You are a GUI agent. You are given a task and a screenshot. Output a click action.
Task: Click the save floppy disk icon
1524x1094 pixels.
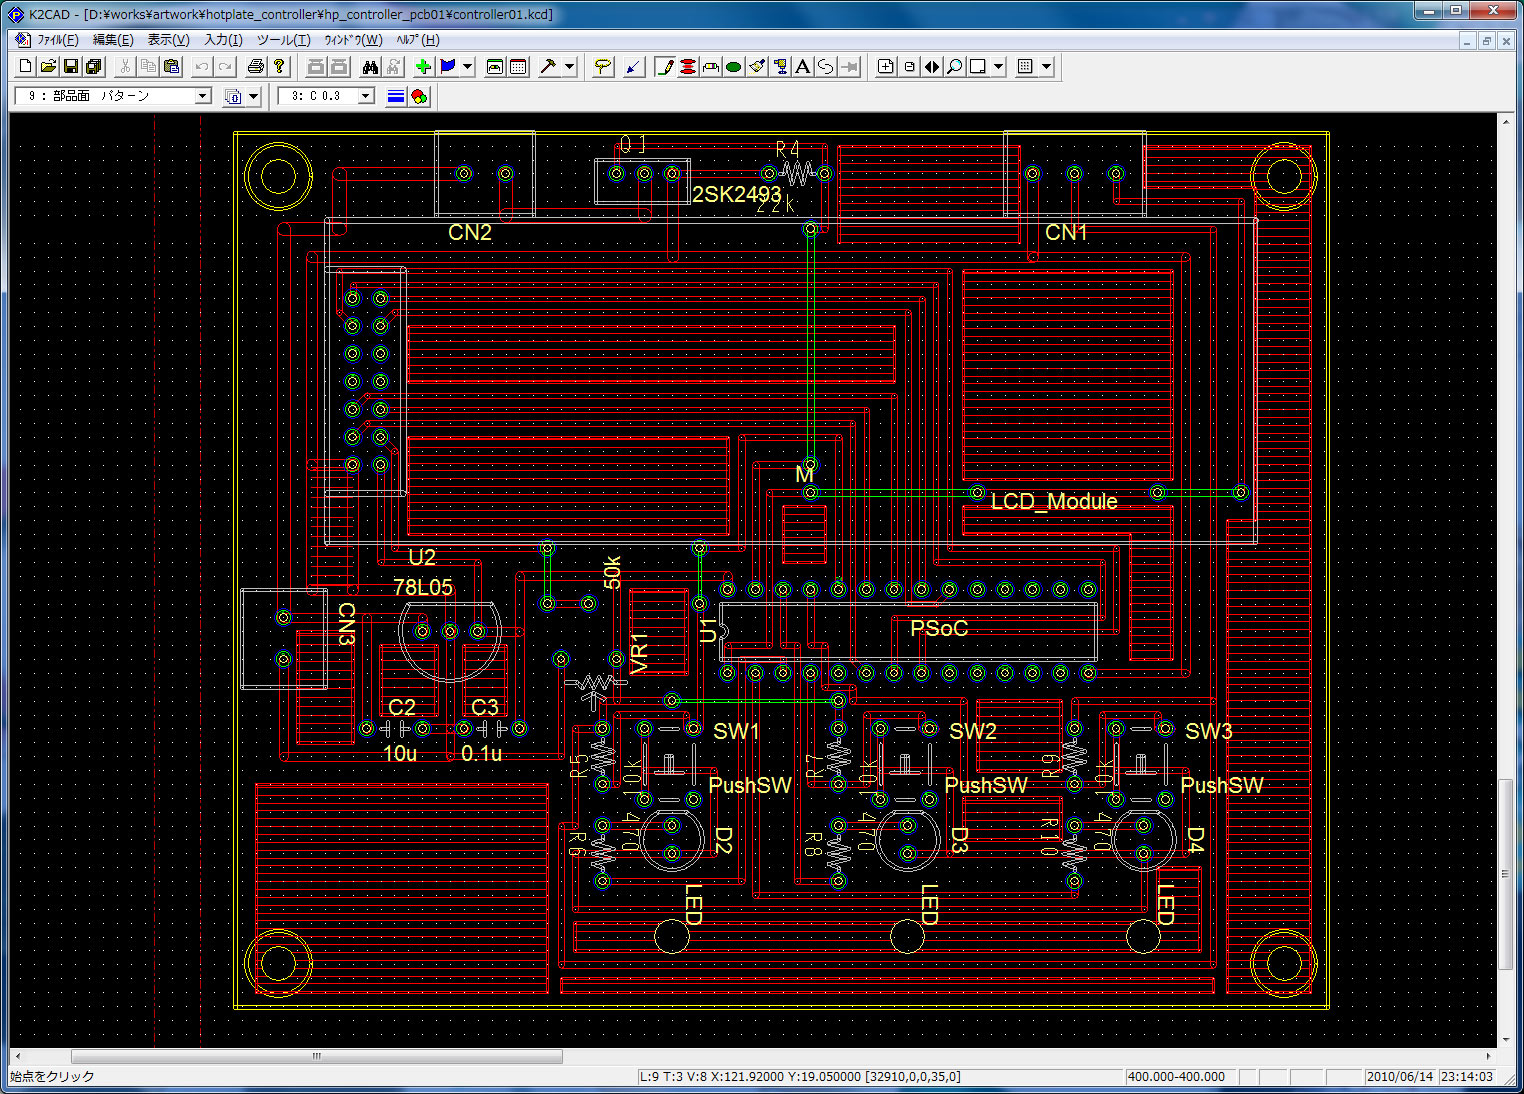tap(71, 67)
